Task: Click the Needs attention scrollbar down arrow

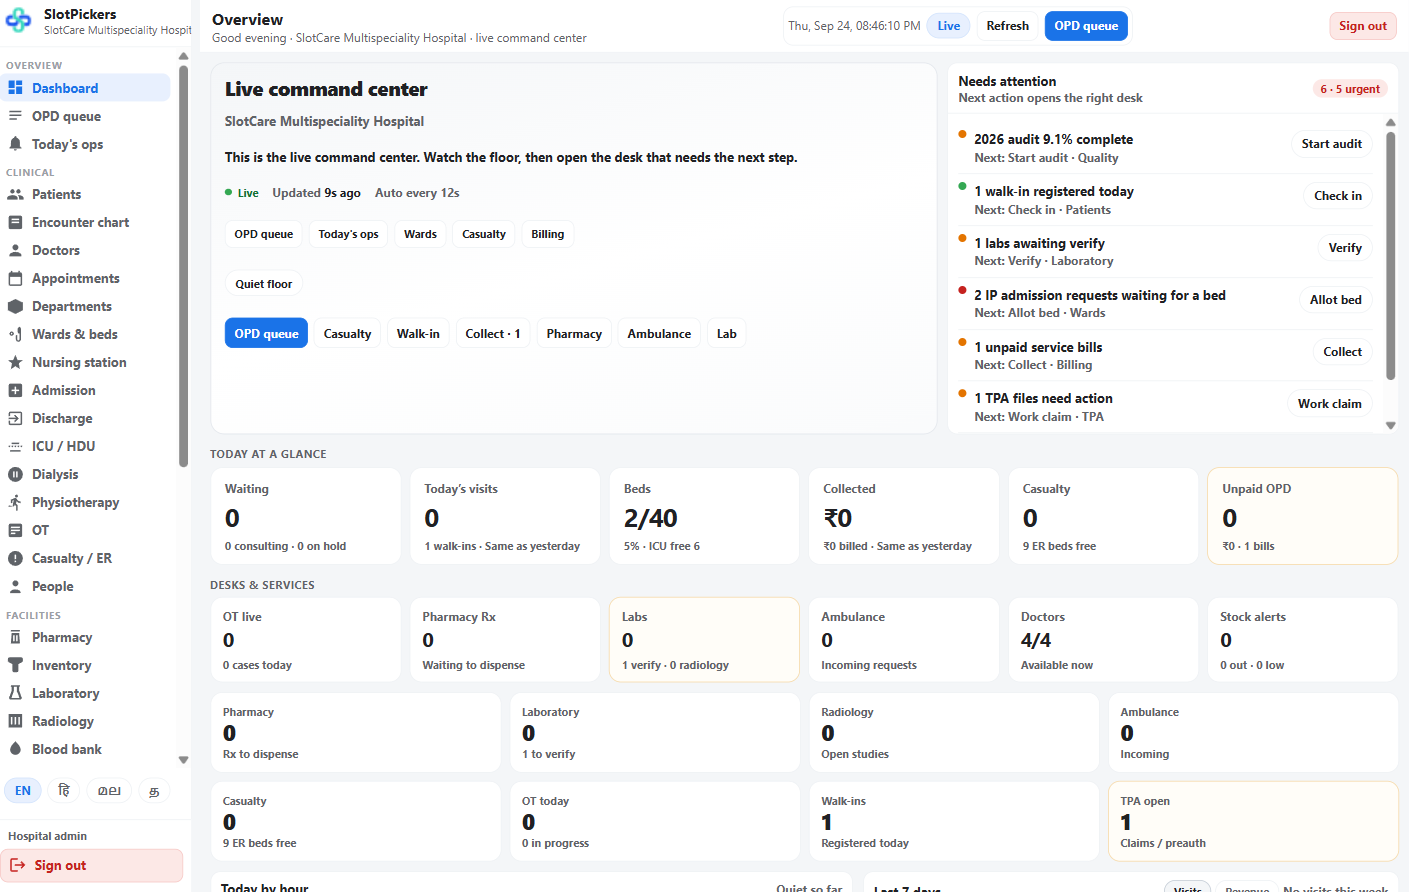Action: pos(1390,426)
